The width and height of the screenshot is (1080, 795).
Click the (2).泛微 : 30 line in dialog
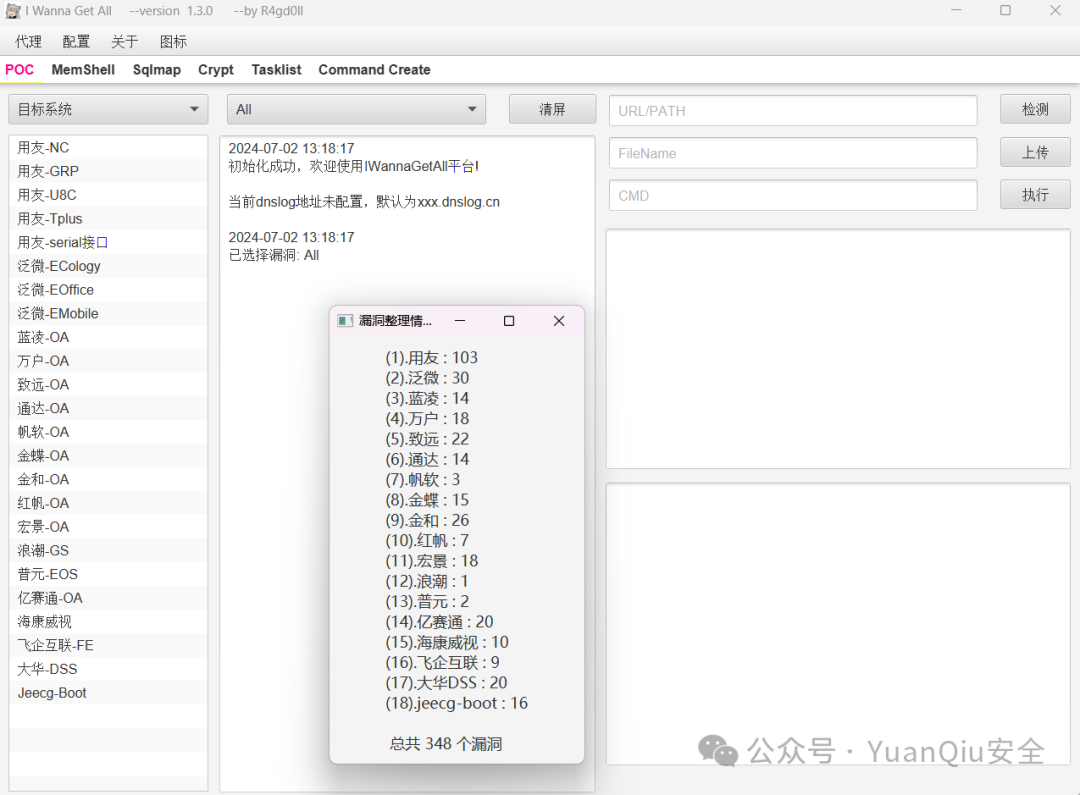(x=427, y=378)
